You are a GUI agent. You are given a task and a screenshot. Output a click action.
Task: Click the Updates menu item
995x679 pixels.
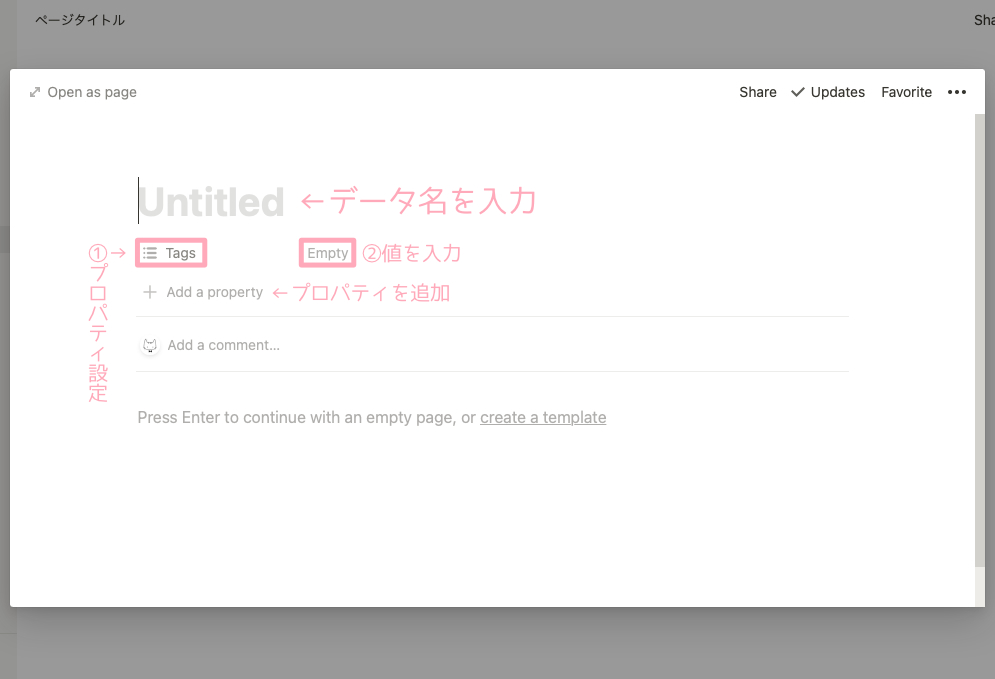tap(836, 92)
